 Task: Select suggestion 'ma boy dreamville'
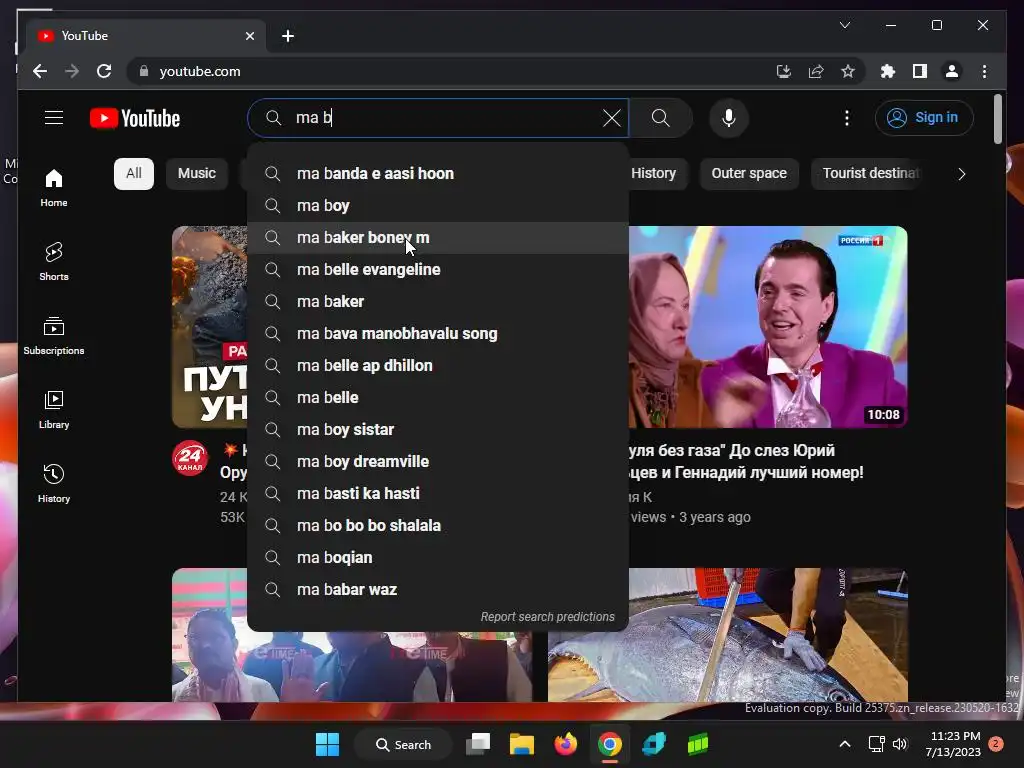click(438, 461)
